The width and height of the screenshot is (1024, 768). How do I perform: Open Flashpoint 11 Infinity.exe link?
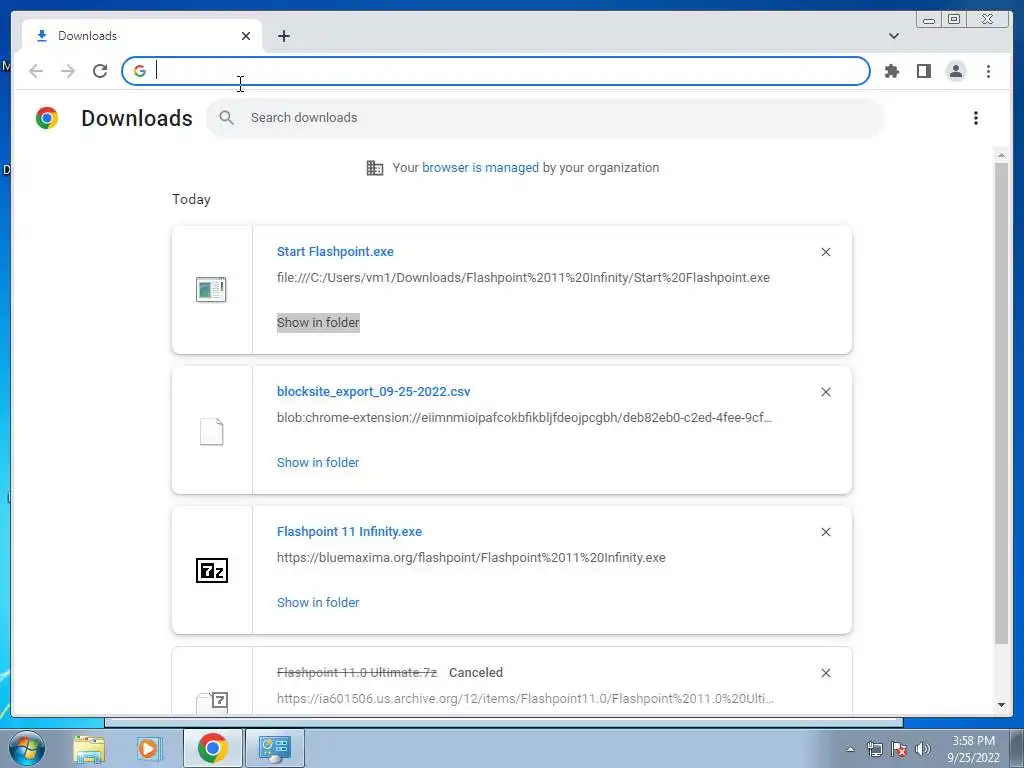point(349,532)
